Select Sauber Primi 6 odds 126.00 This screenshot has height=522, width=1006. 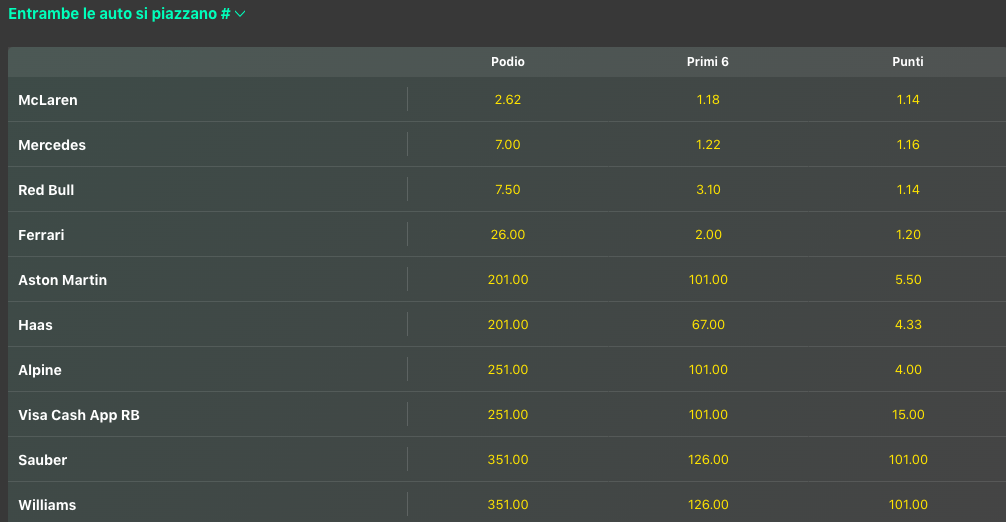click(x=708, y=460)
